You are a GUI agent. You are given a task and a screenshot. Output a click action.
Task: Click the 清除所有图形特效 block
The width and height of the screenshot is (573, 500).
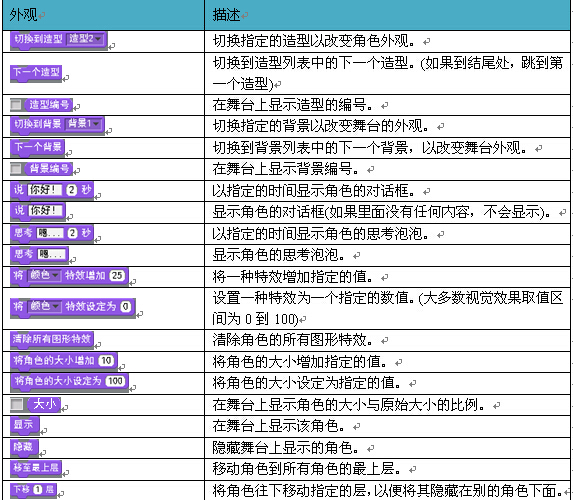(52, 340)
